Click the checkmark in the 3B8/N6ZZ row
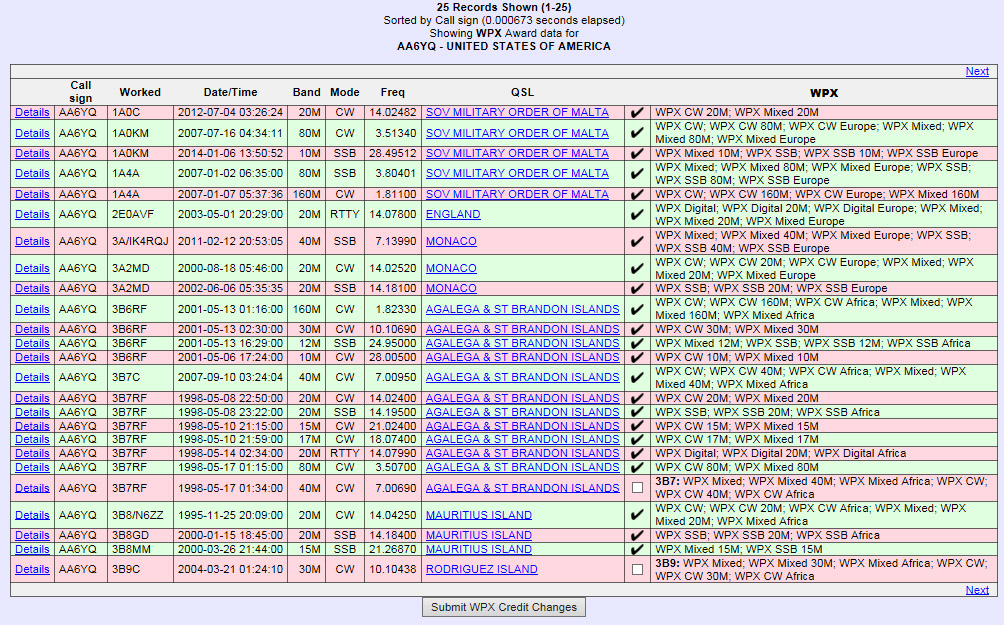 [x=637, y=516]
